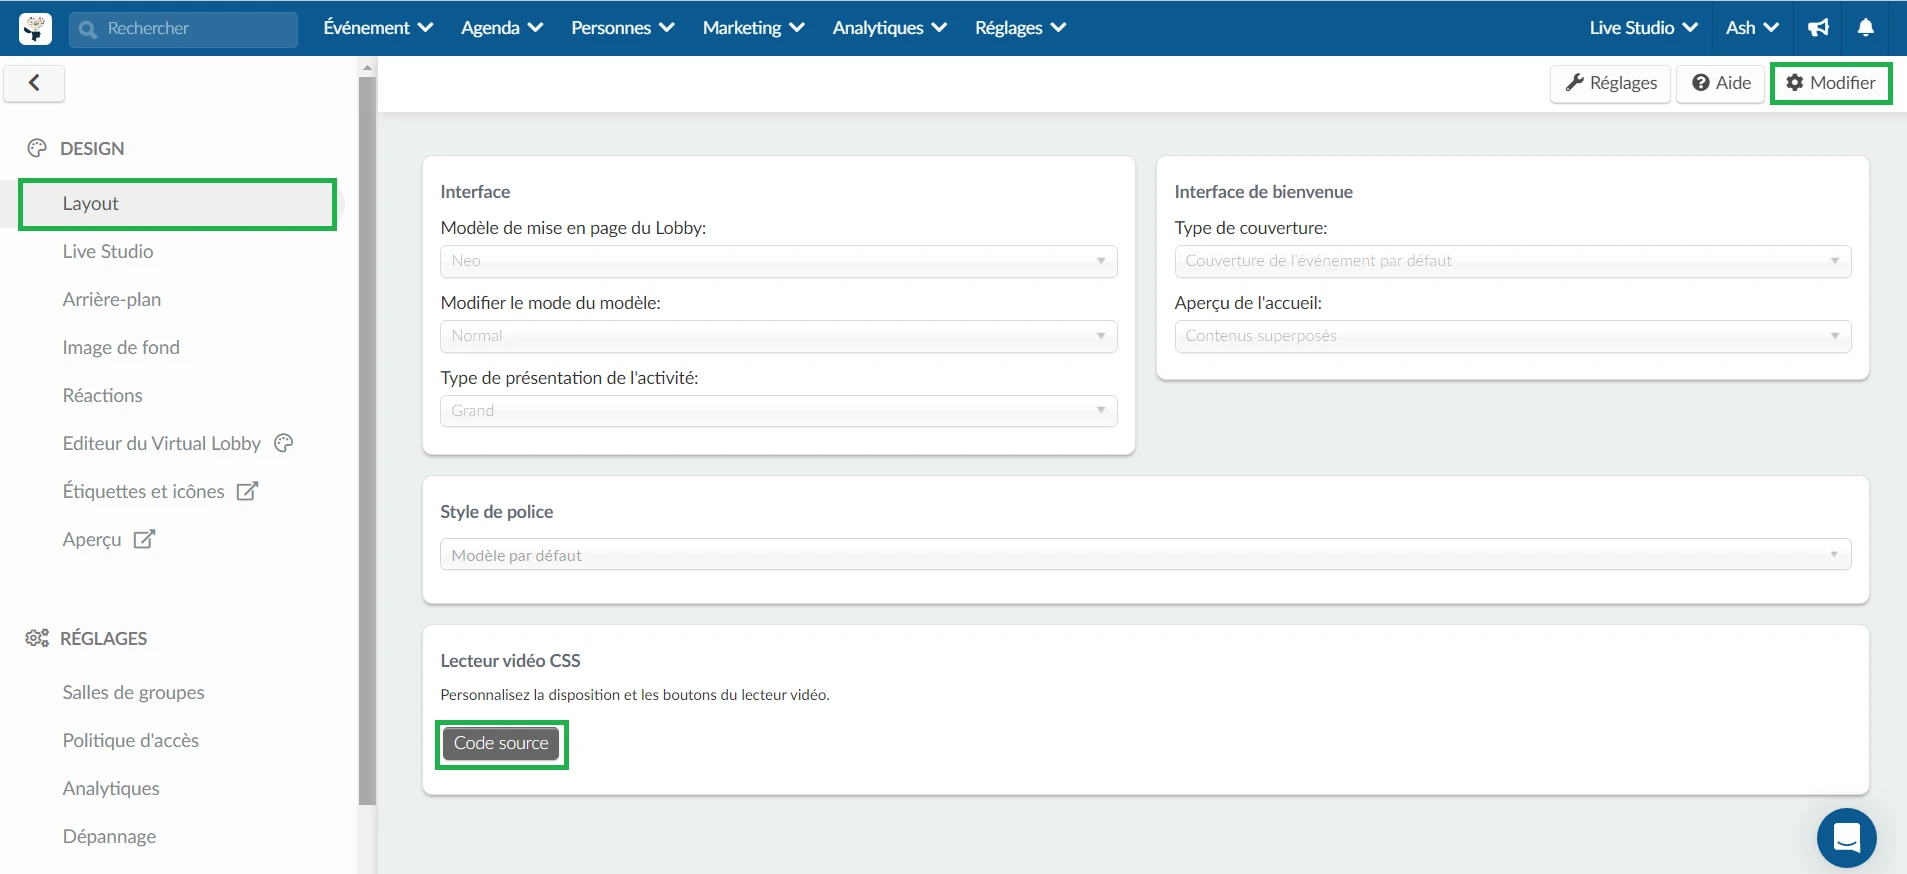
Task: Select Layout in sidebar
Action: pos(178,204)
